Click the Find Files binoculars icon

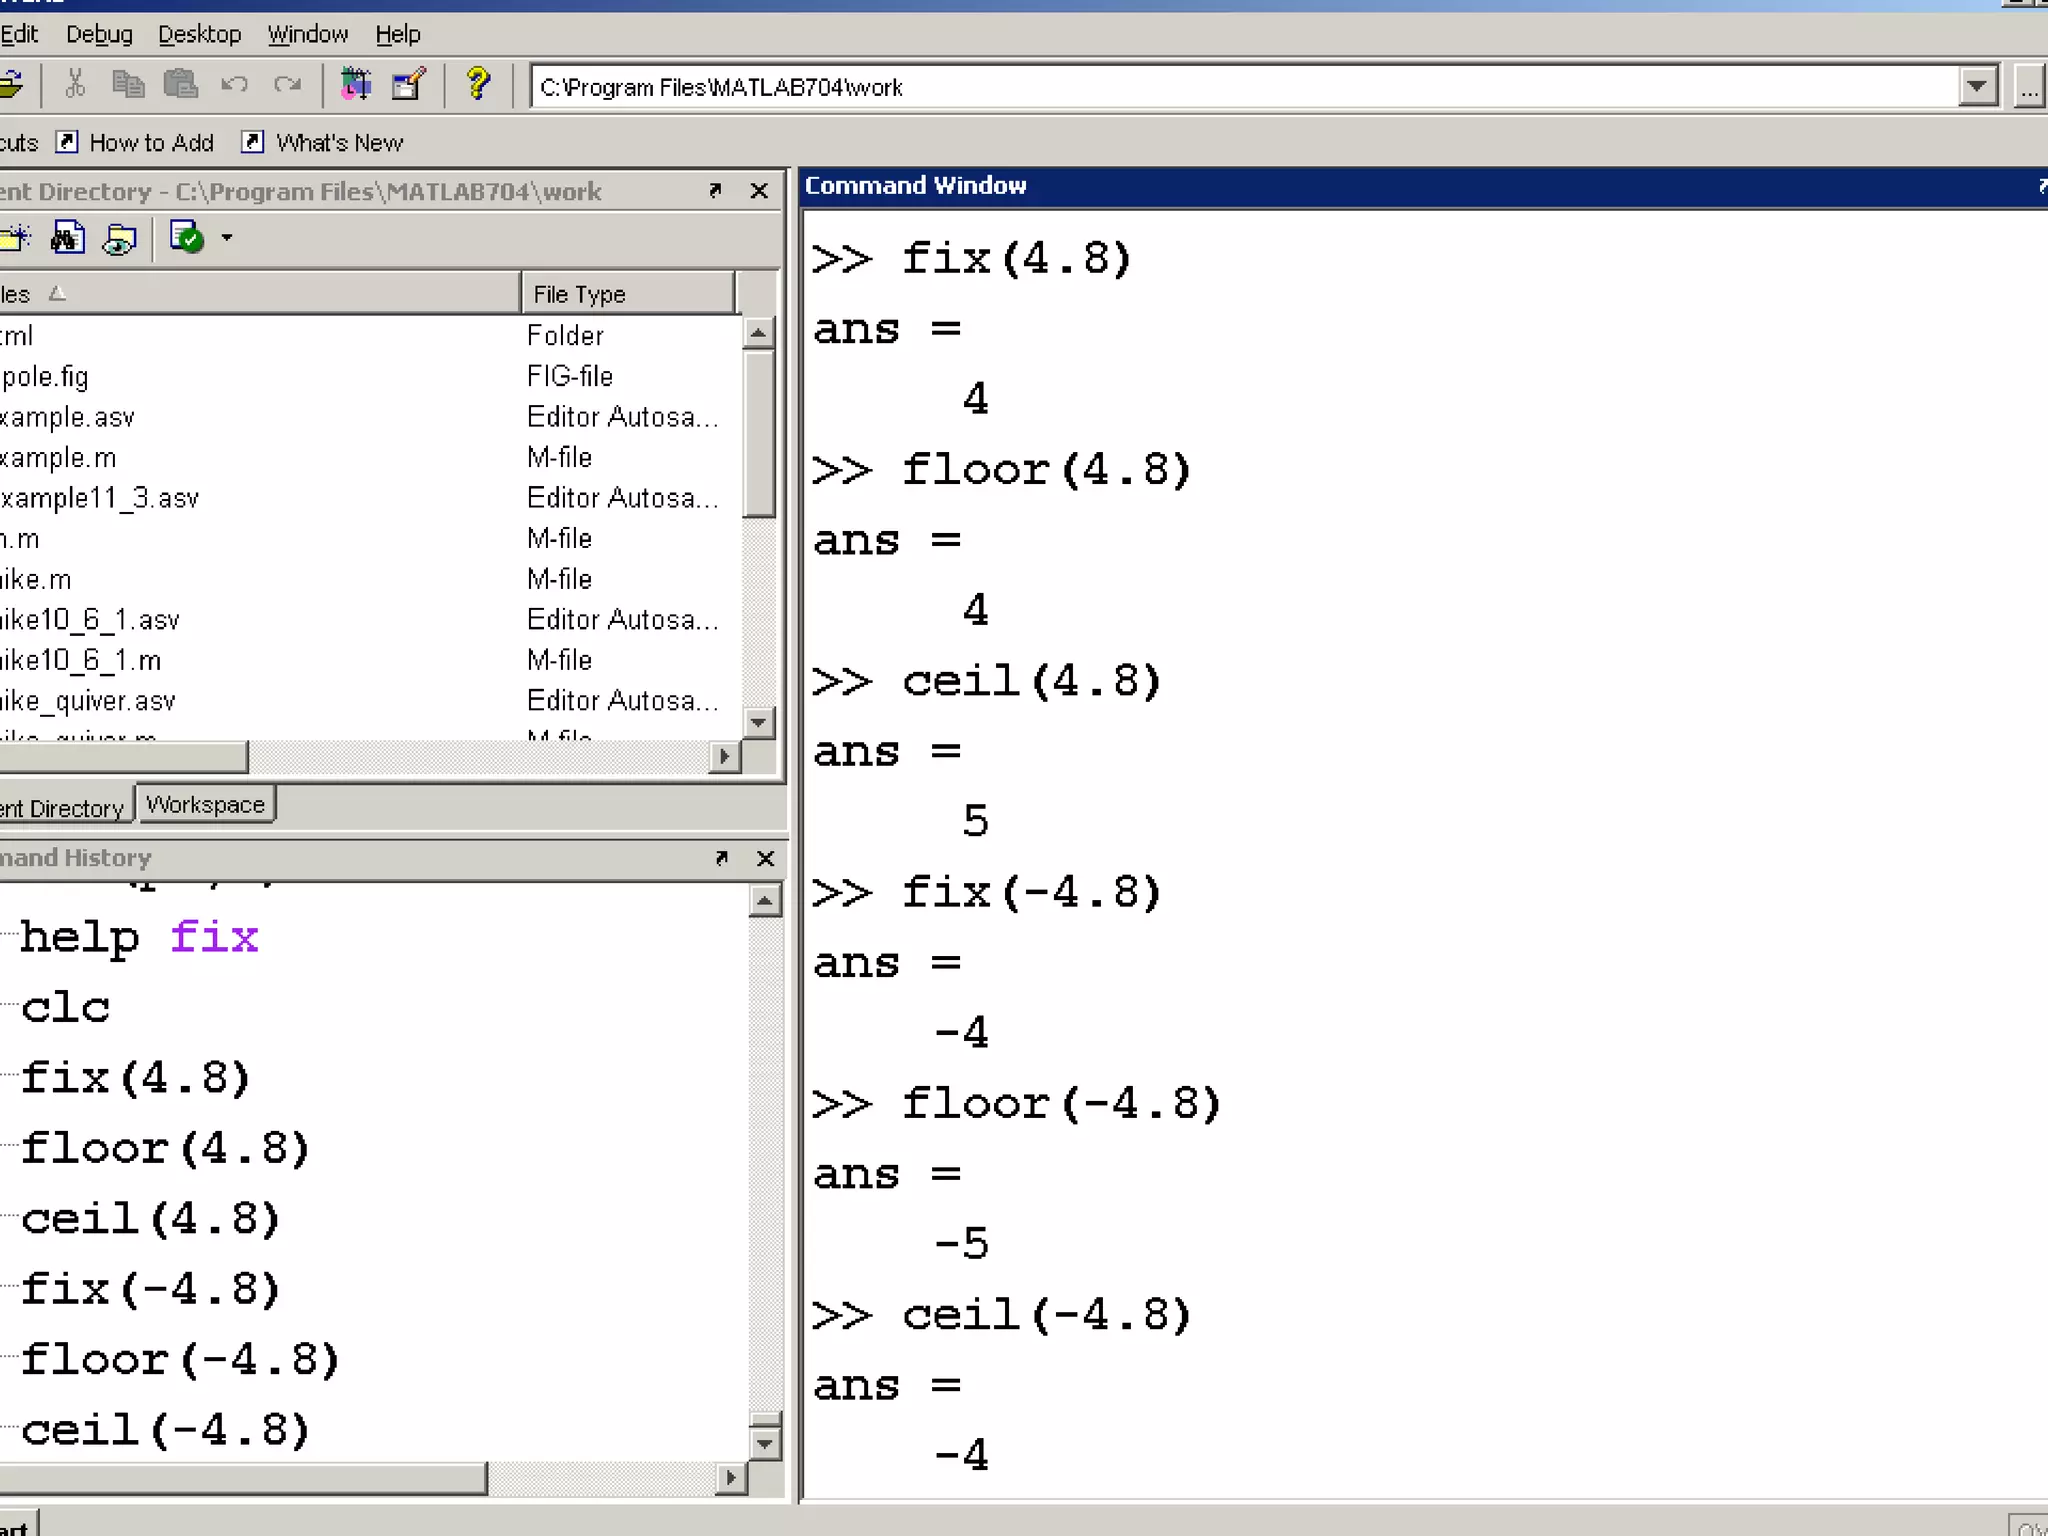tap(67, 239)
